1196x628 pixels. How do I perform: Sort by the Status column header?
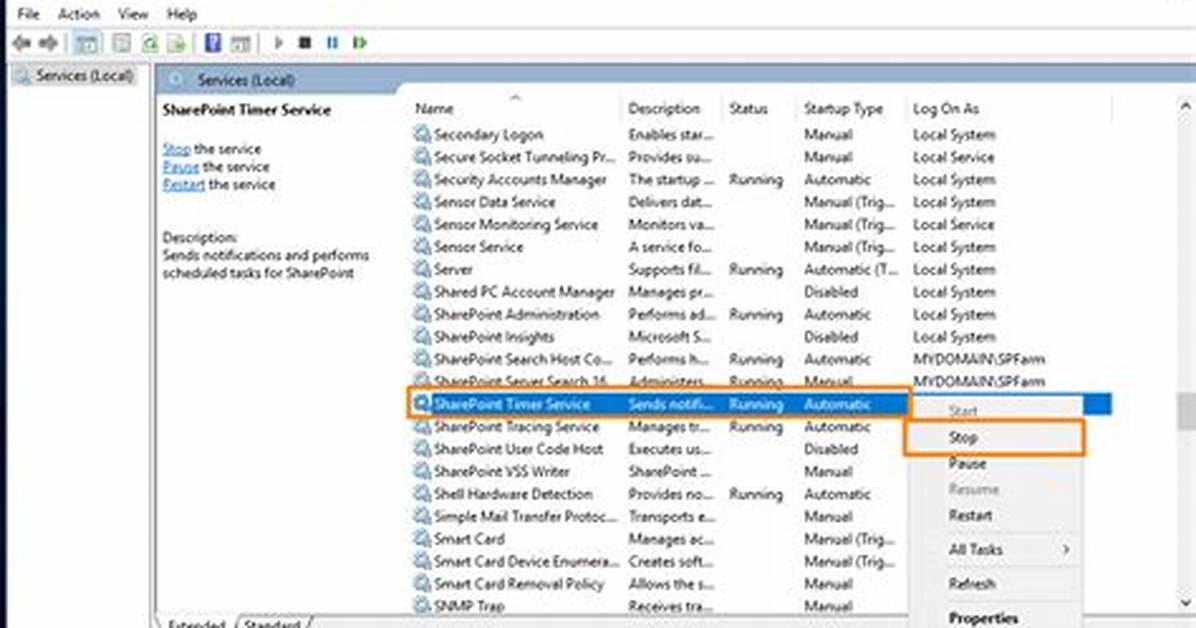coord(760,109)
